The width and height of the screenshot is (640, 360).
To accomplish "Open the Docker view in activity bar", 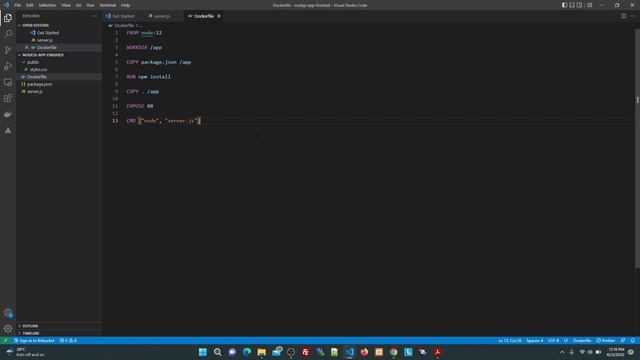I will tap(8, 115).
